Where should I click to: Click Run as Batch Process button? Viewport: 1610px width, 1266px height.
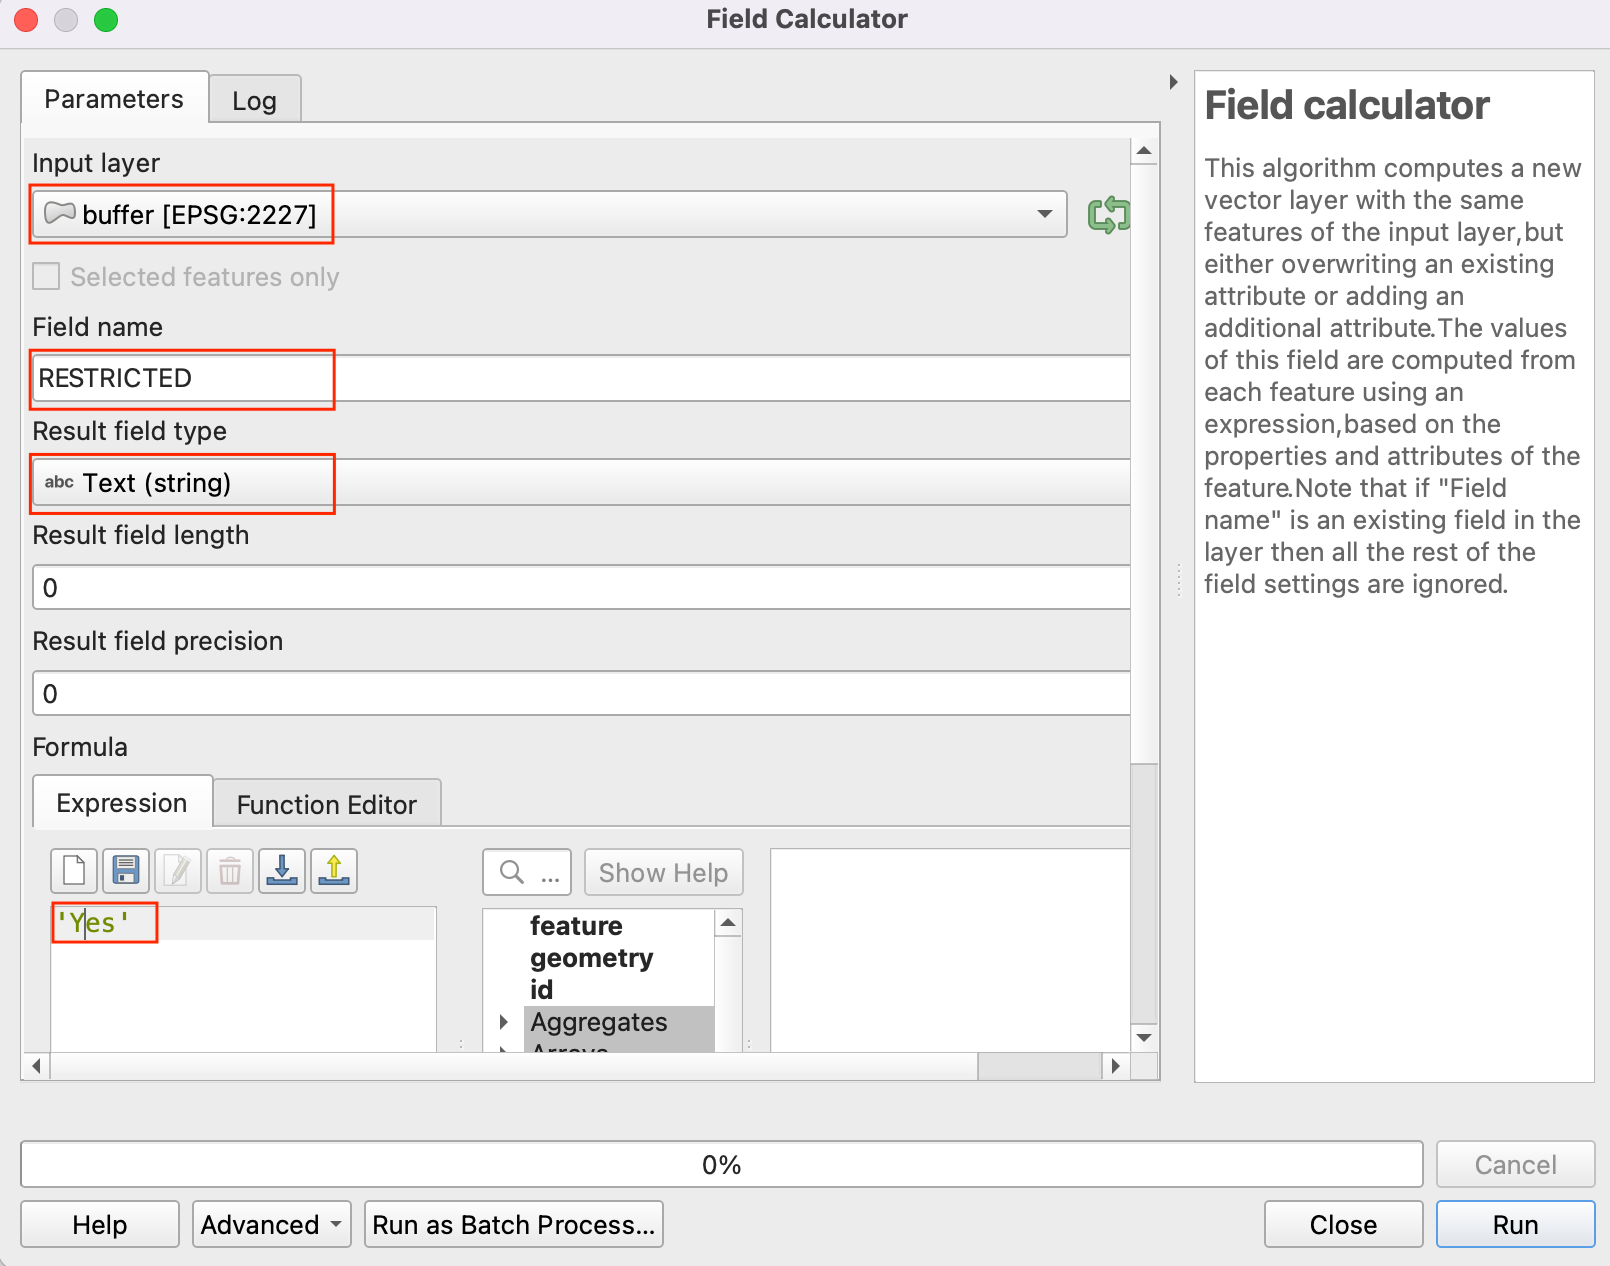tap(513, 1224)
